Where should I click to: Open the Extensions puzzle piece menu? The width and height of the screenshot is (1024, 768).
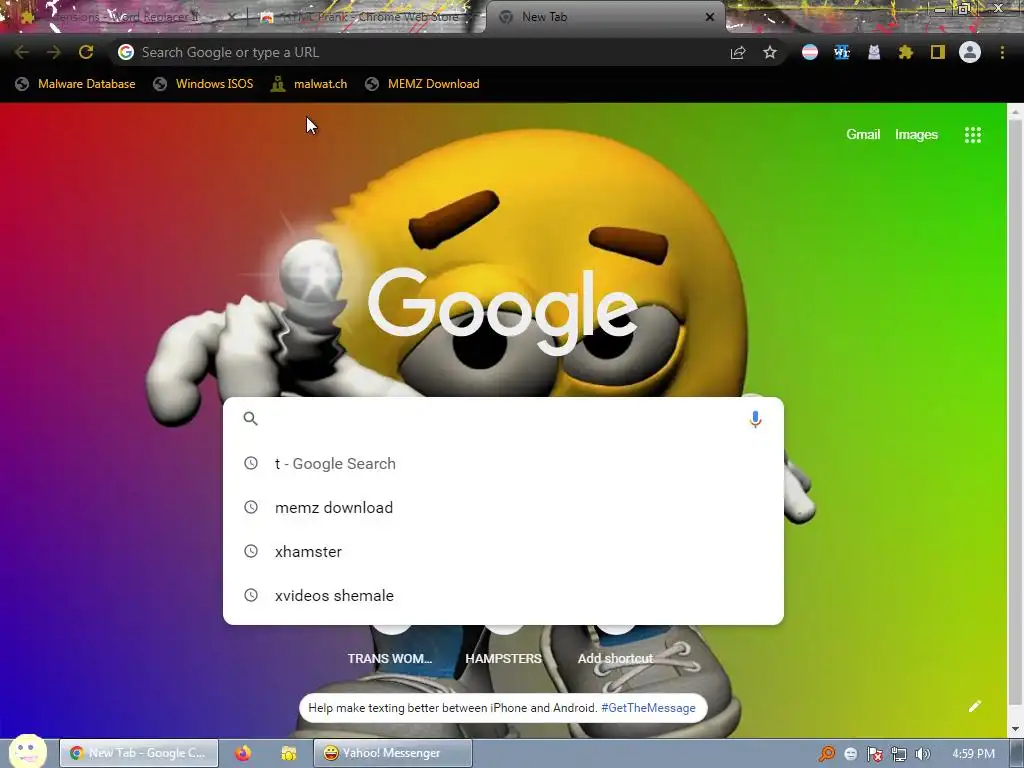[906, 52]
